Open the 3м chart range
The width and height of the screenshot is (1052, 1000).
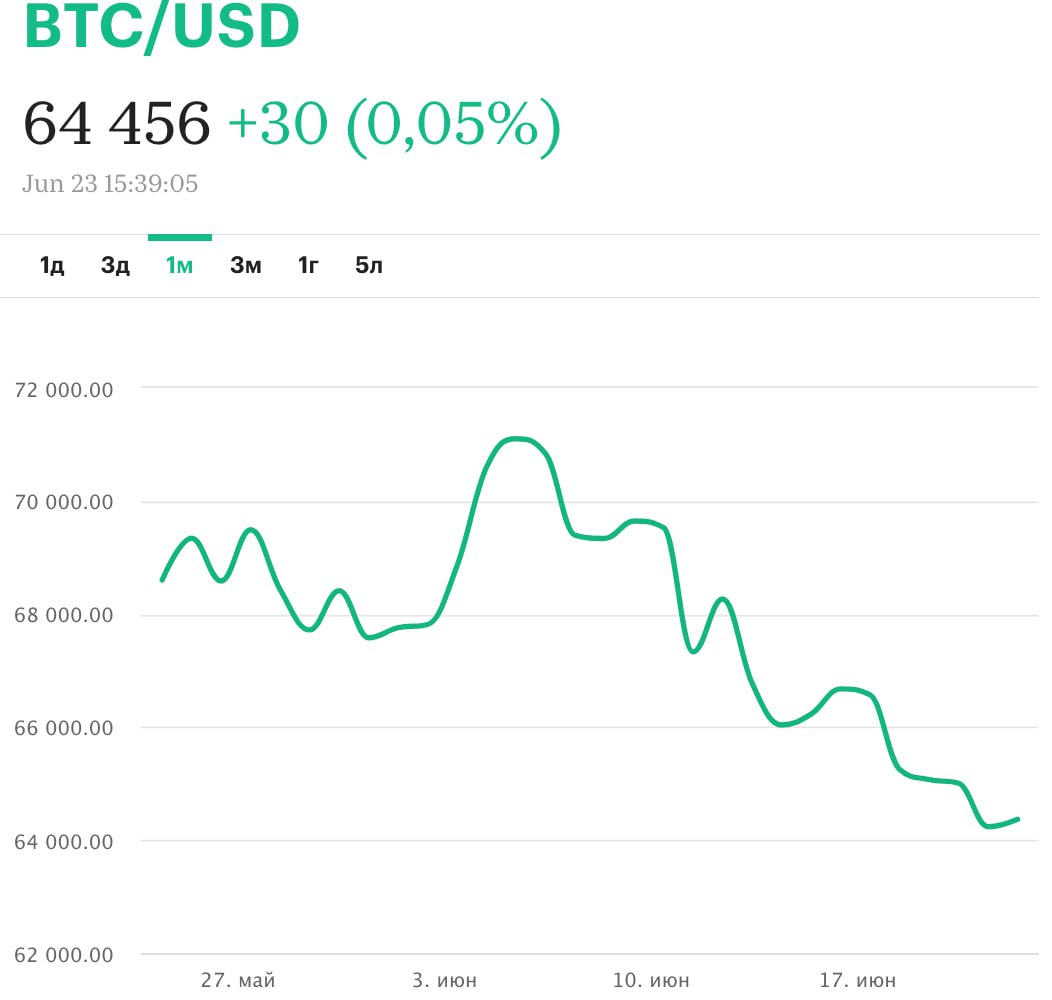pyautogui.click(x=246, y=266)
